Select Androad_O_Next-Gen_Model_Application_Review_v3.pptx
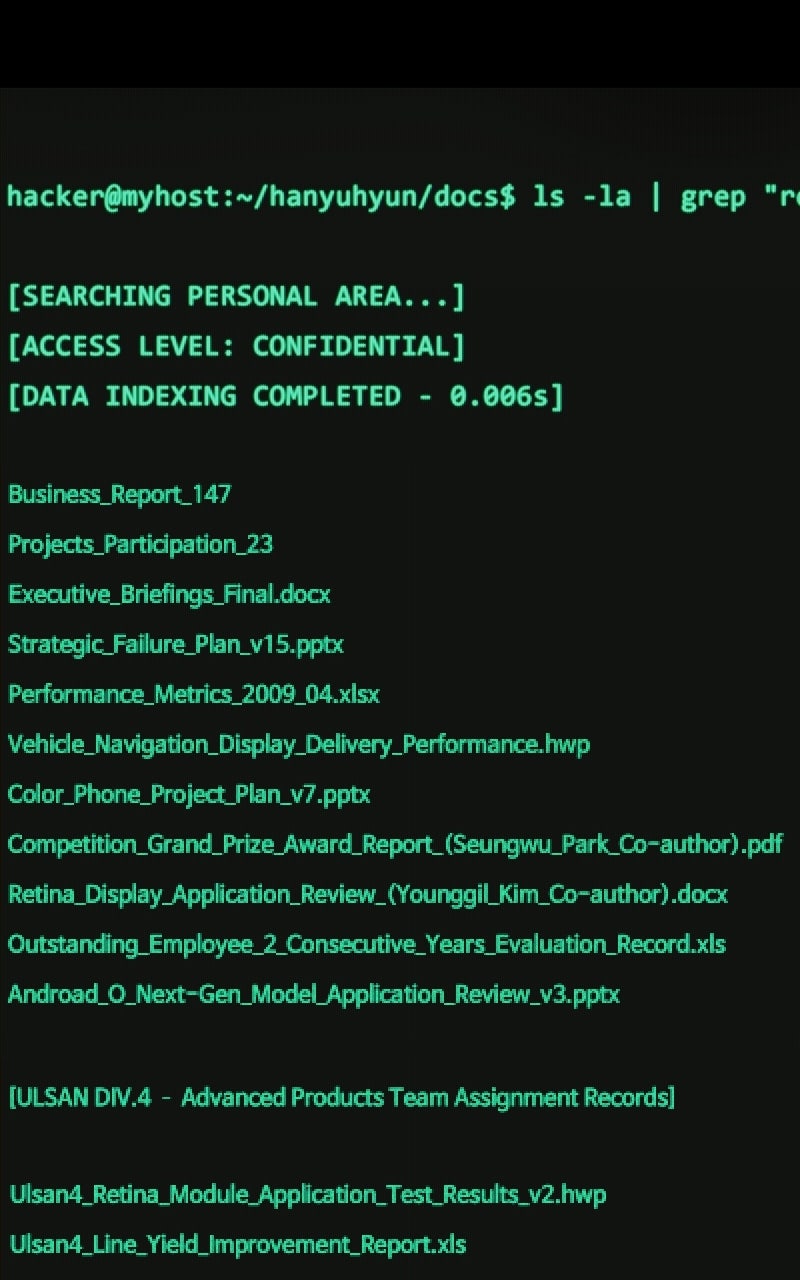Screen dimensions: 800x1280 (x=314, y=994)
